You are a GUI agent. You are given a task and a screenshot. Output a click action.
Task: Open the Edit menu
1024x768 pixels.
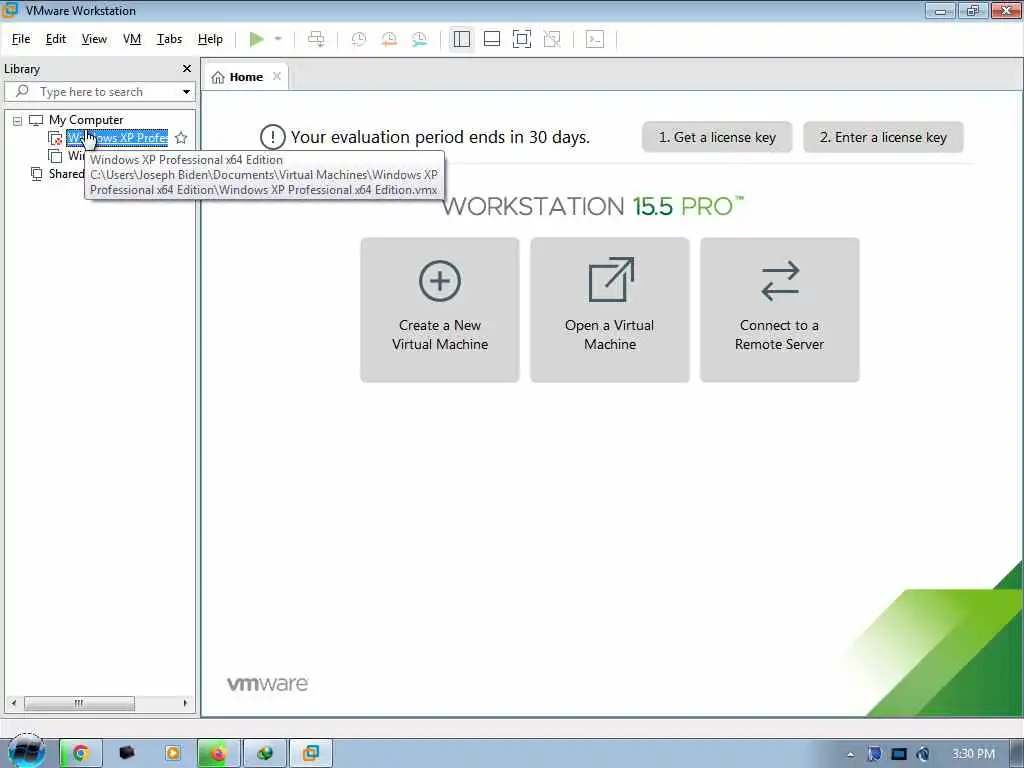(56, 39)
